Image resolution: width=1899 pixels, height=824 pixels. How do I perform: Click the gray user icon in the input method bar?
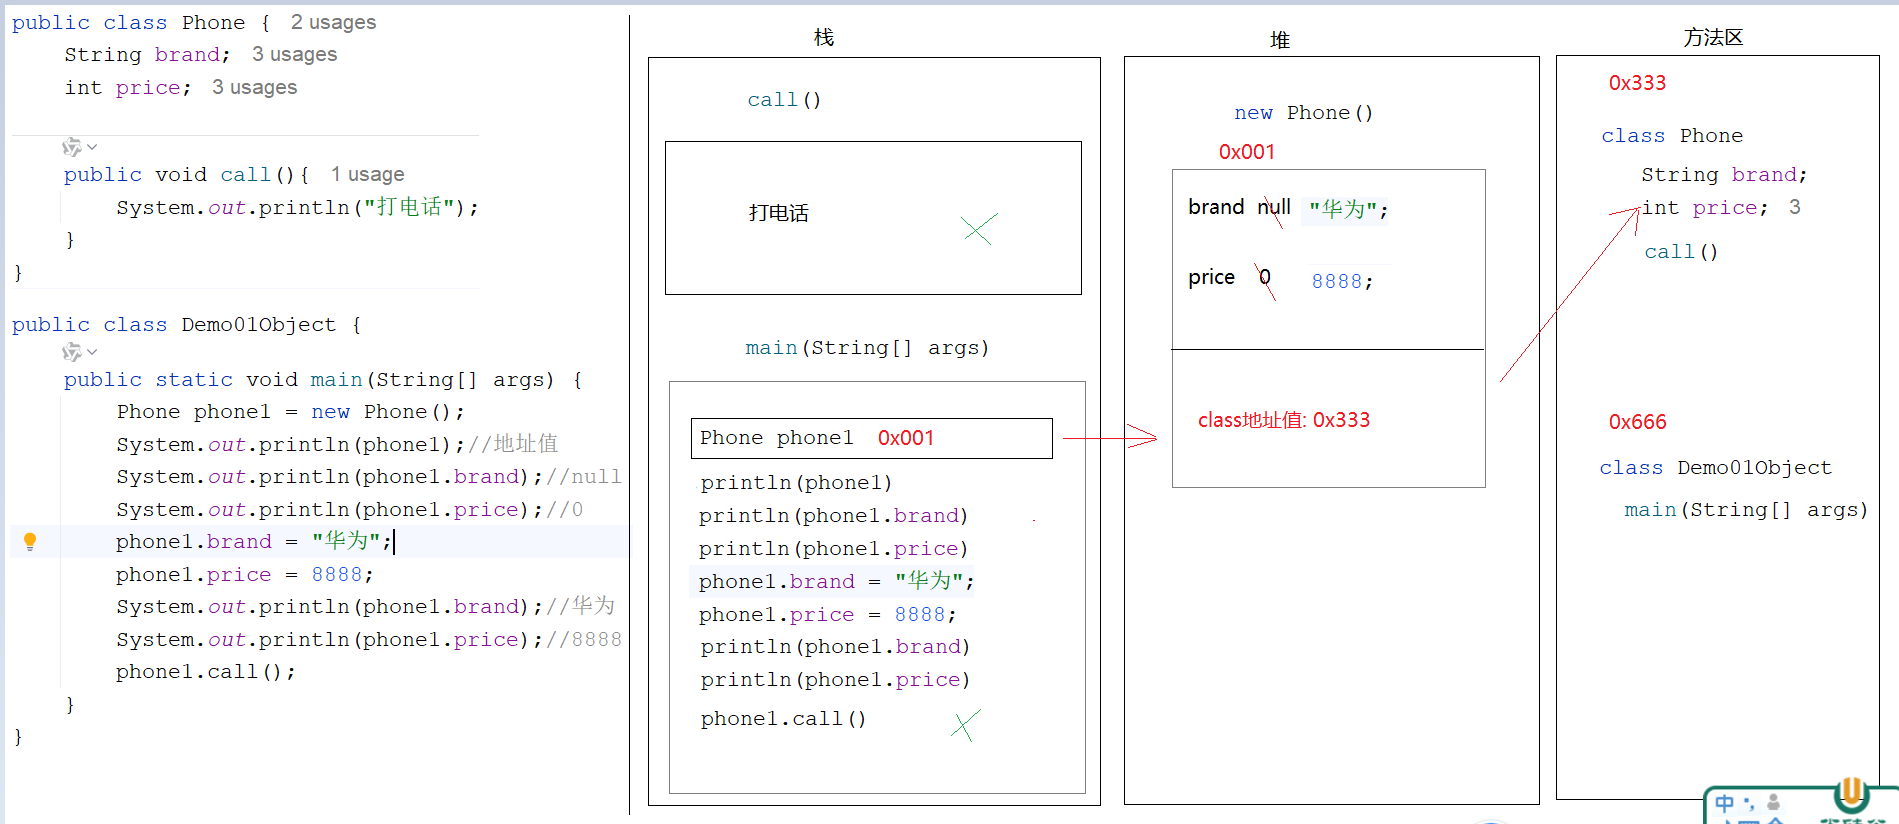[1773, 802]
